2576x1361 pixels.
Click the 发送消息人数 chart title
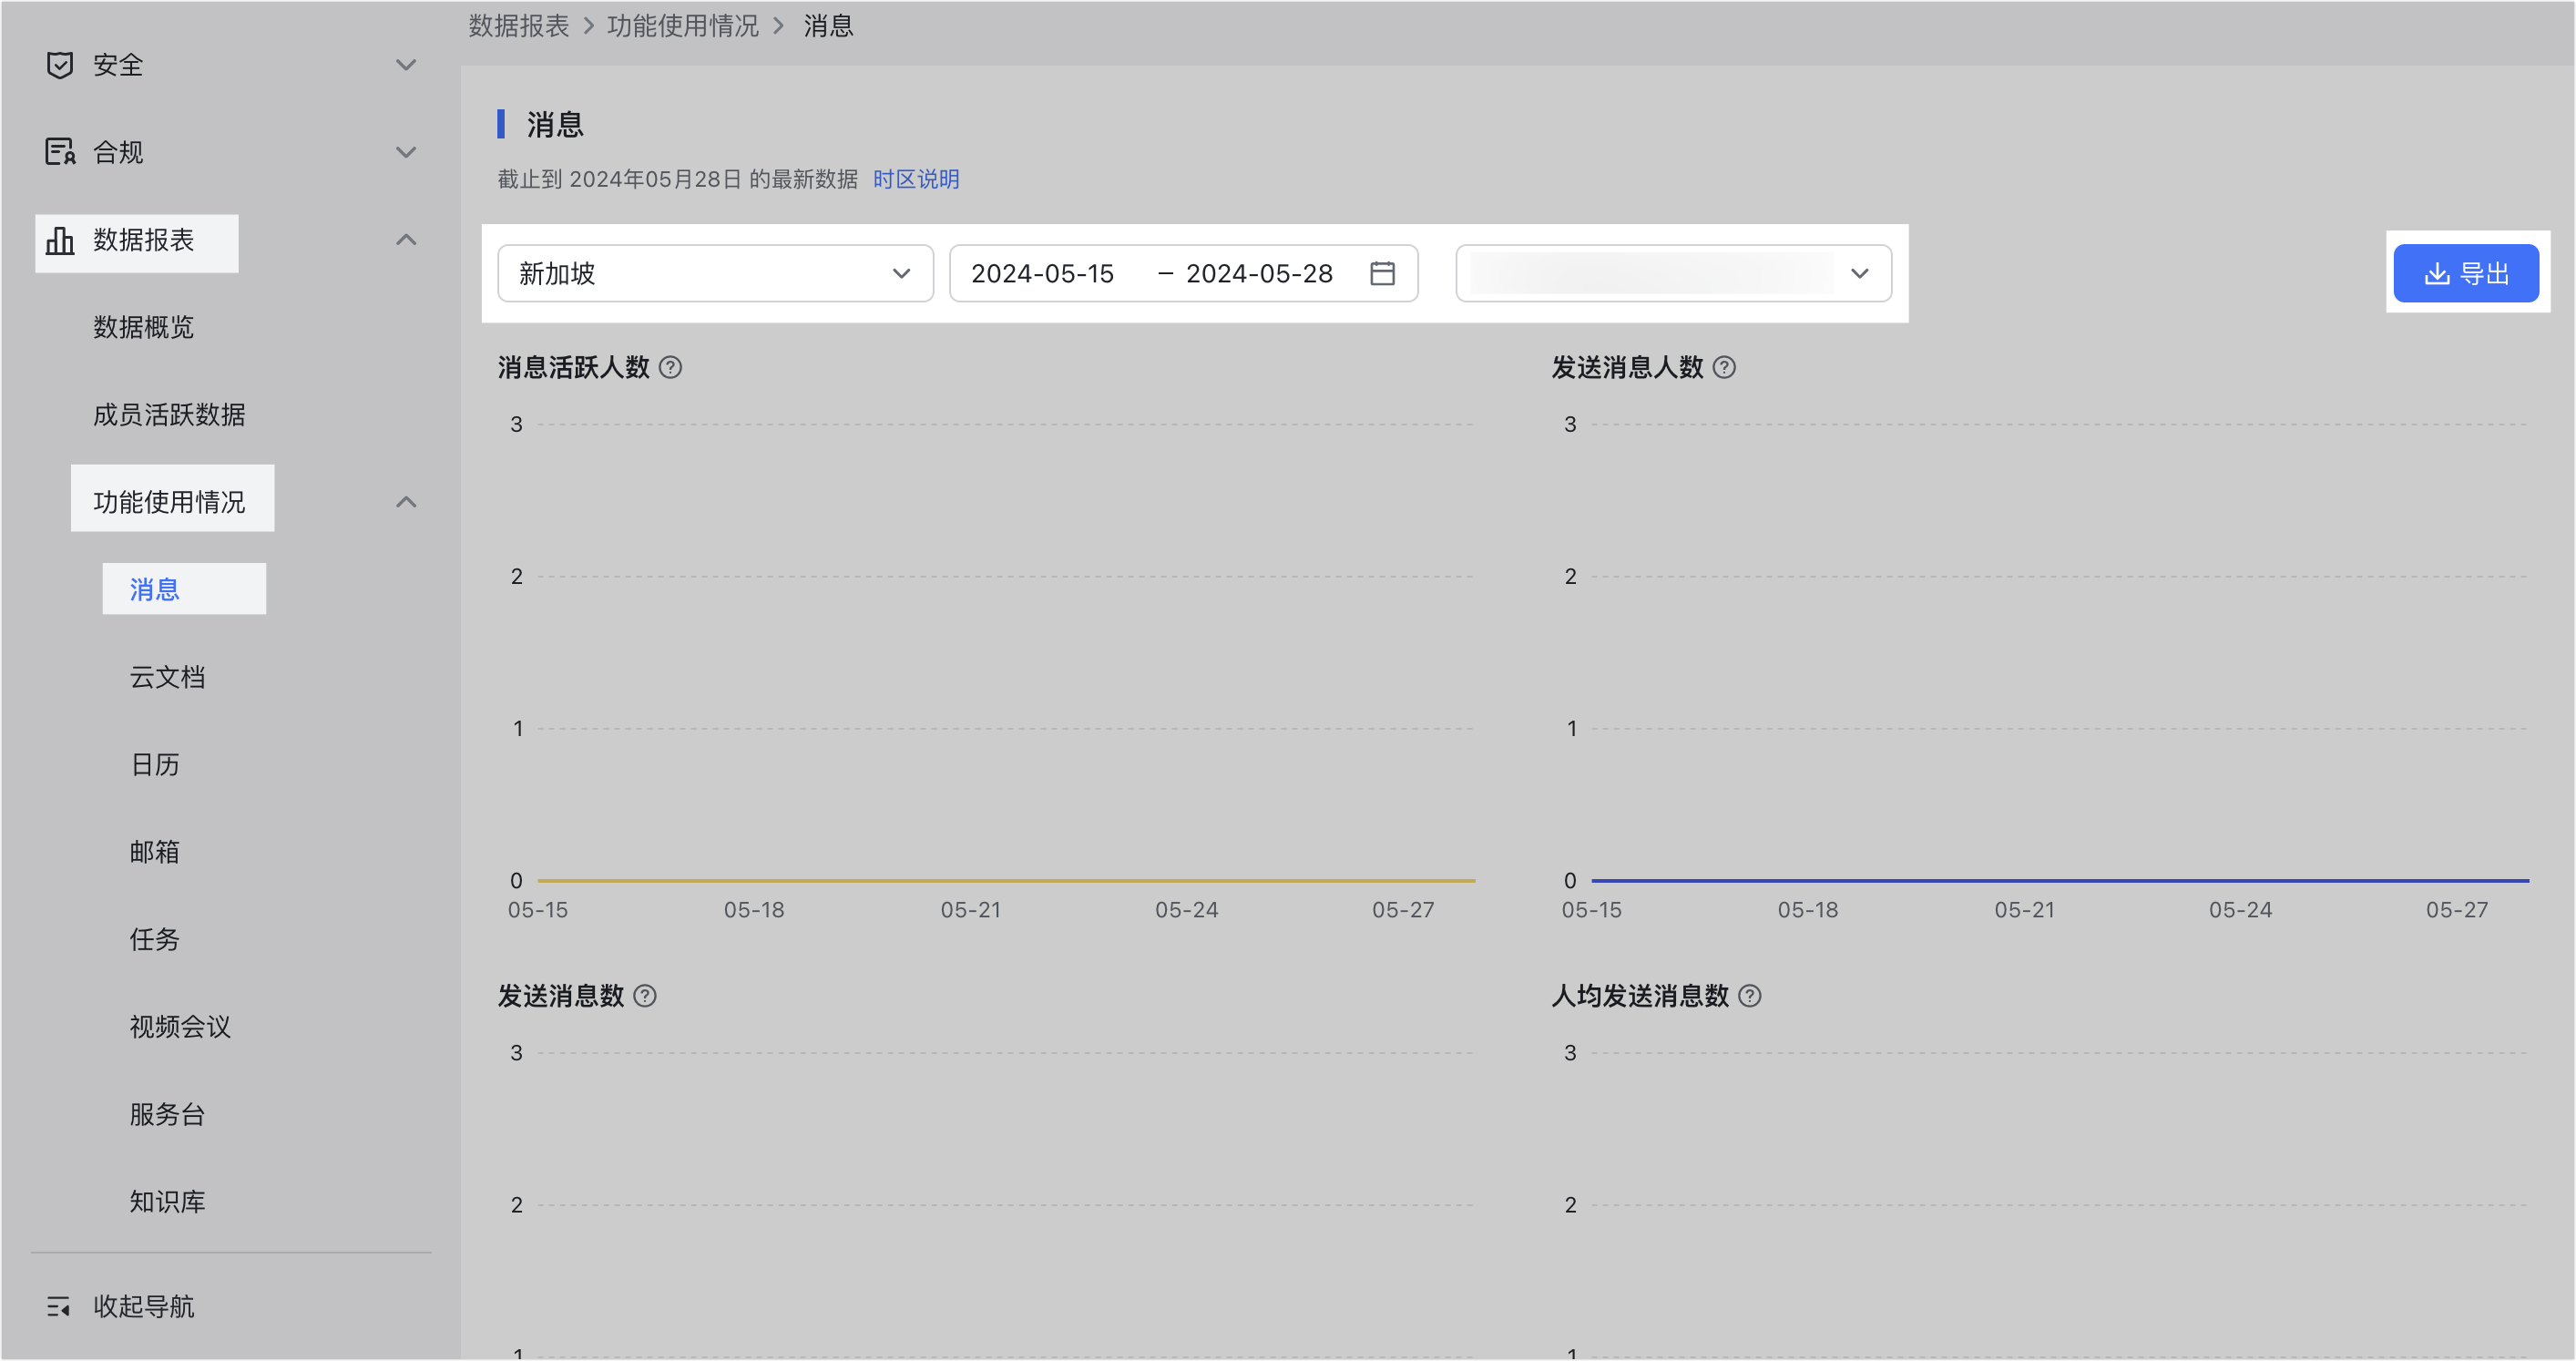[x=1627, y=367]
